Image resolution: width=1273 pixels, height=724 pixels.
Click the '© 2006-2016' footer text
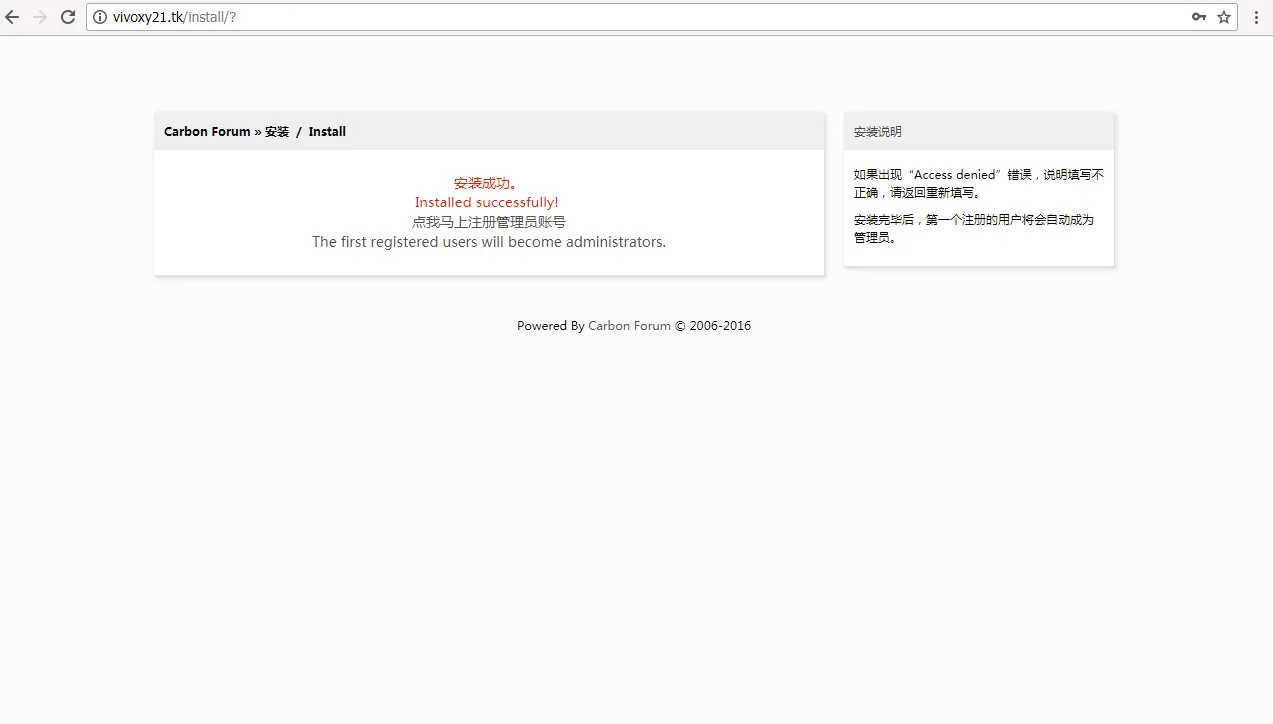(x=713, y=326)
